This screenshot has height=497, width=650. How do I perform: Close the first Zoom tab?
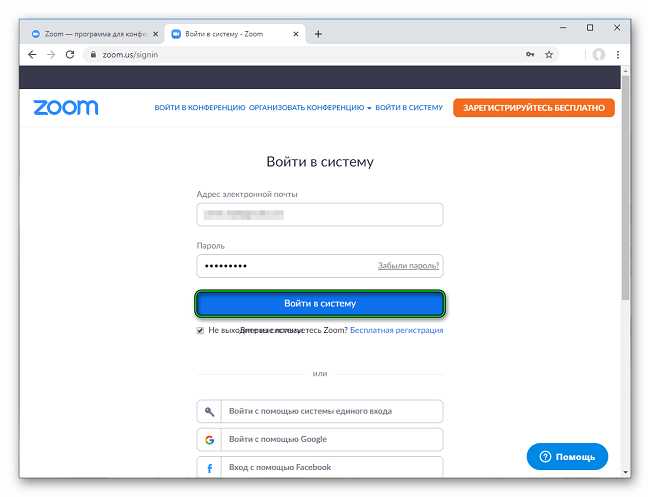(x=155, y=34)
